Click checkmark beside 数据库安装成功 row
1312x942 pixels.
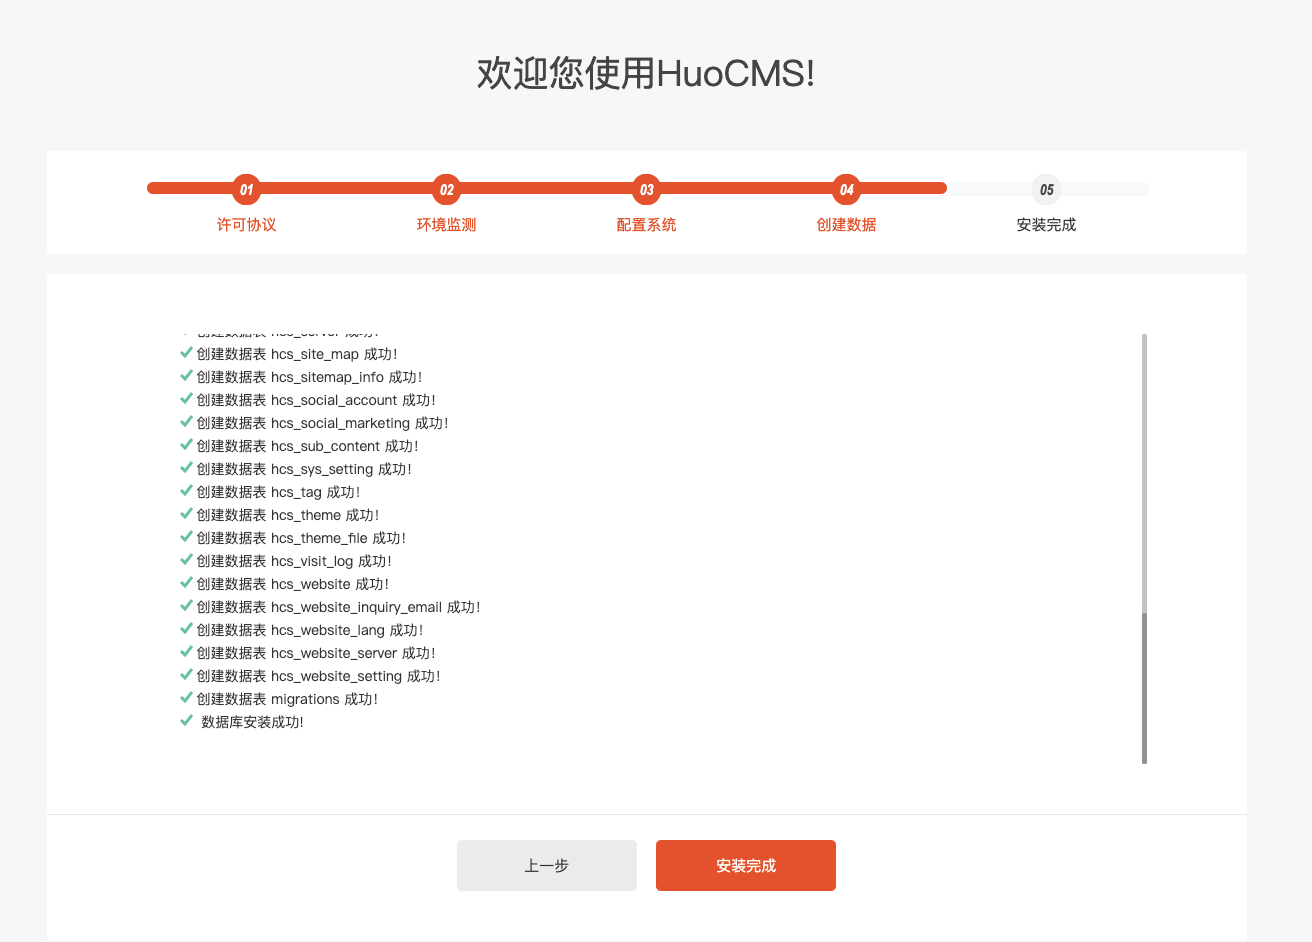click(x=186, y=721)
